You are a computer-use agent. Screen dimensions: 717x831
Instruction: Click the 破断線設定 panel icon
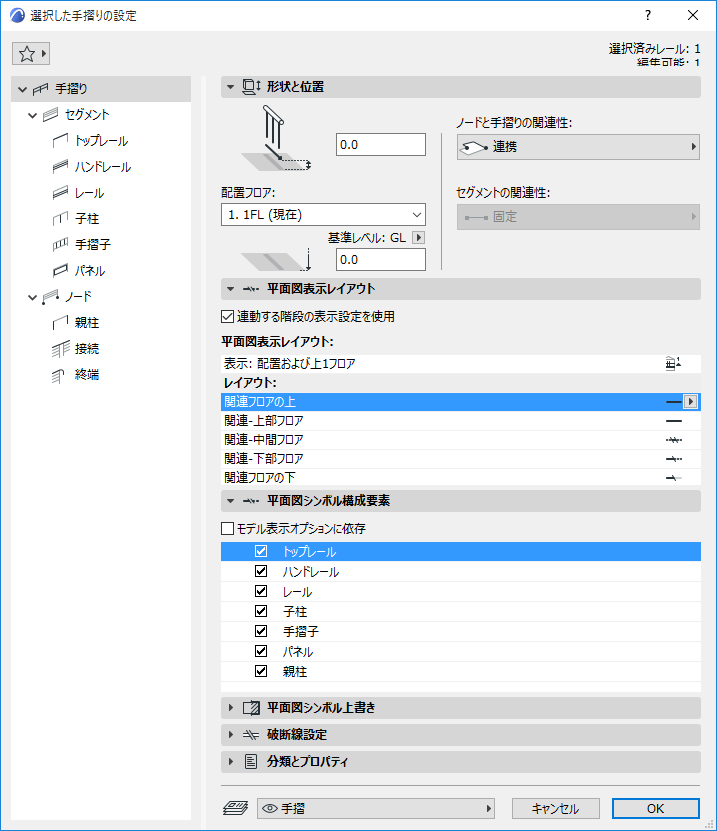[x=251, y=735]
